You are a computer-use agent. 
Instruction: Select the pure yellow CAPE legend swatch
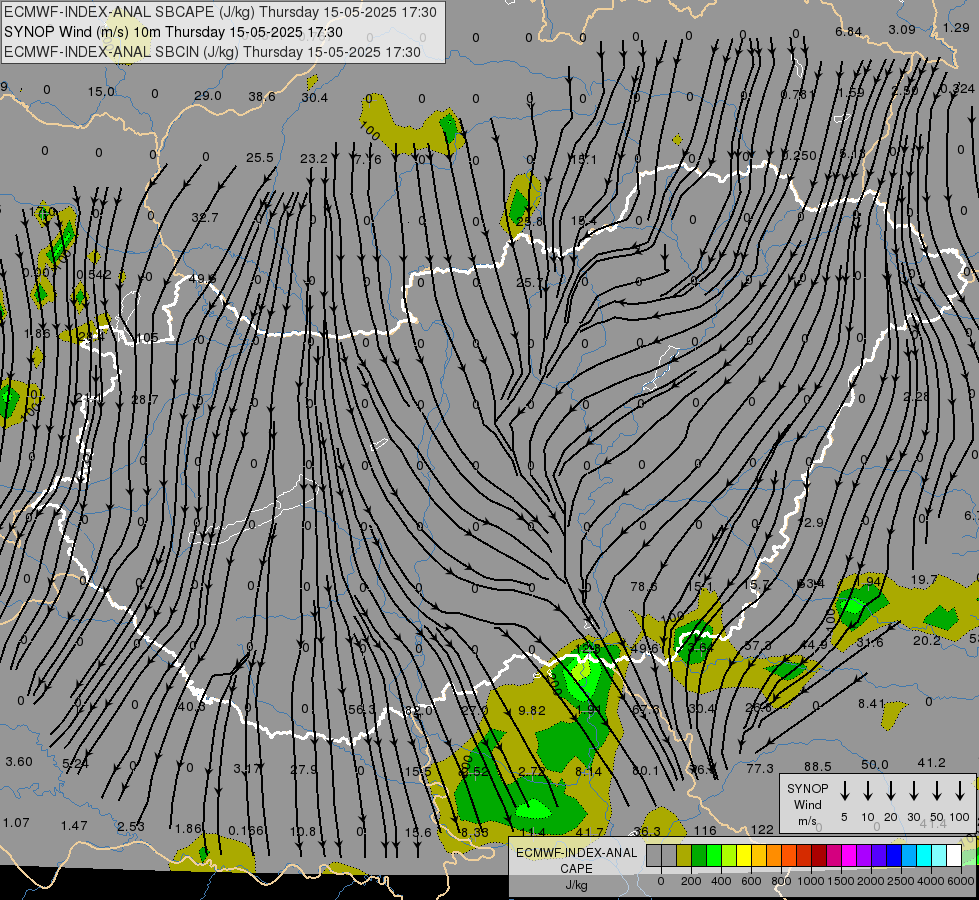click(x=744, y=855)
